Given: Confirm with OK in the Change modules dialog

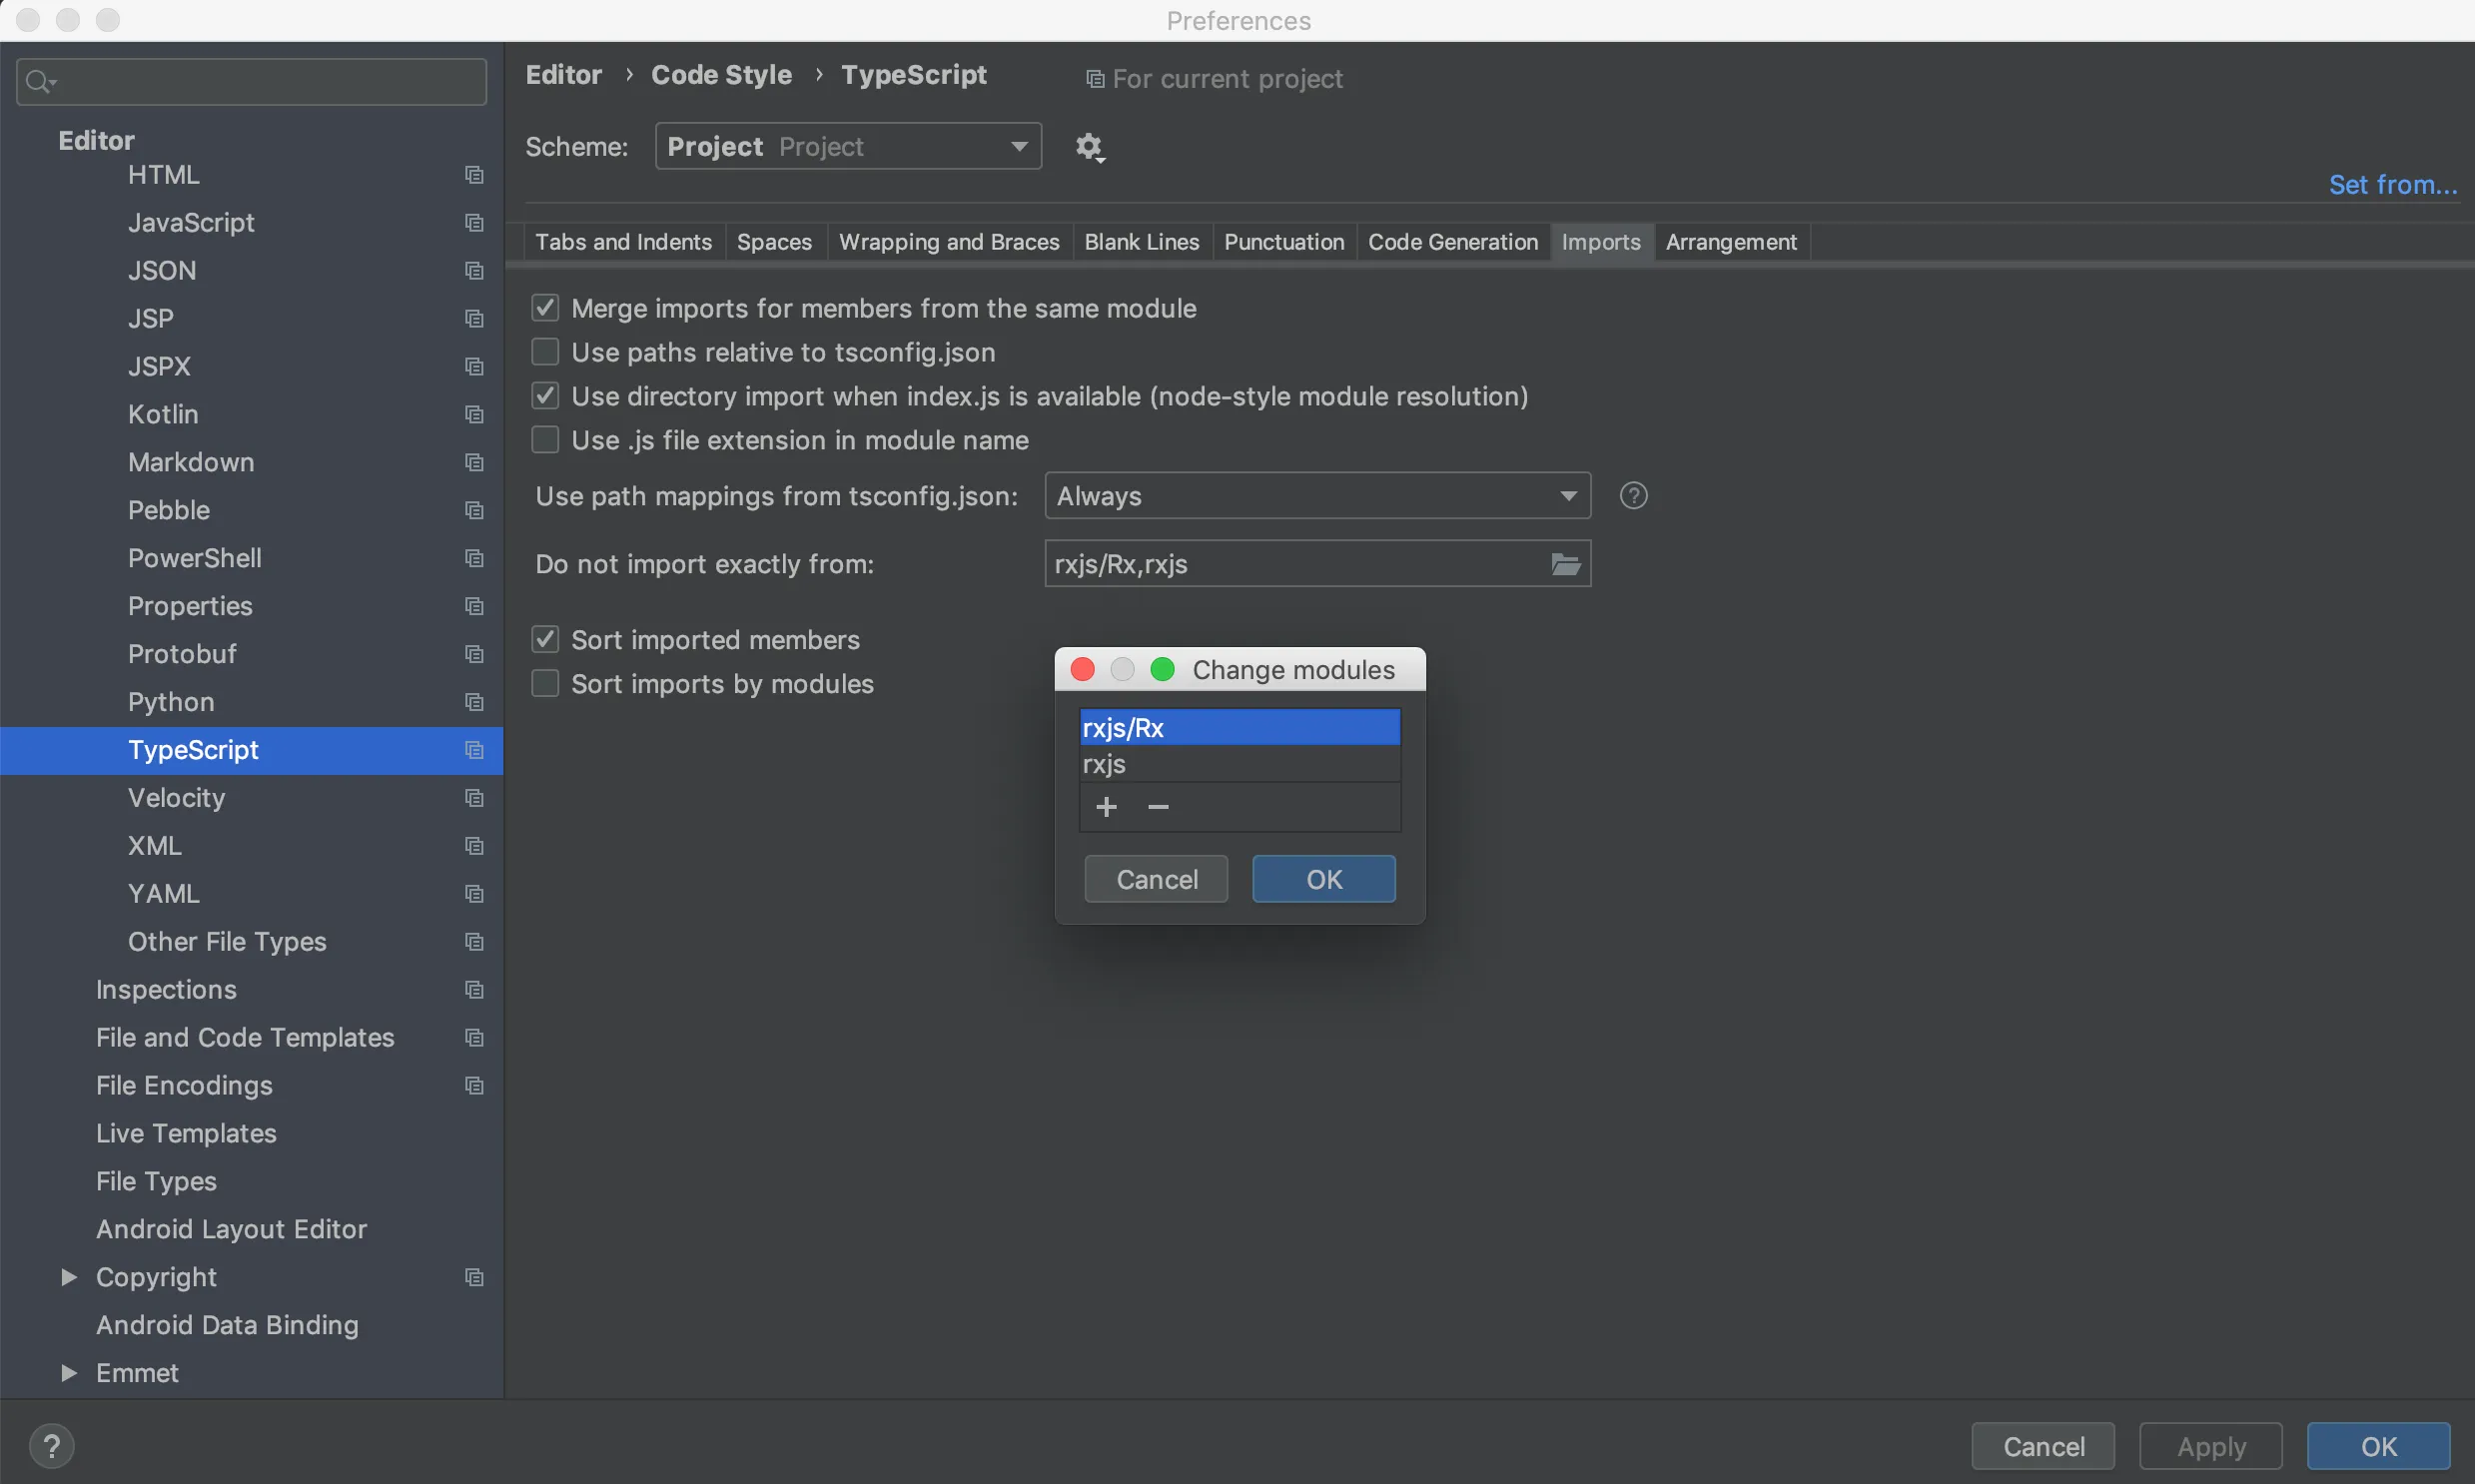Looking at the screenshot, I should point(1323,879).
